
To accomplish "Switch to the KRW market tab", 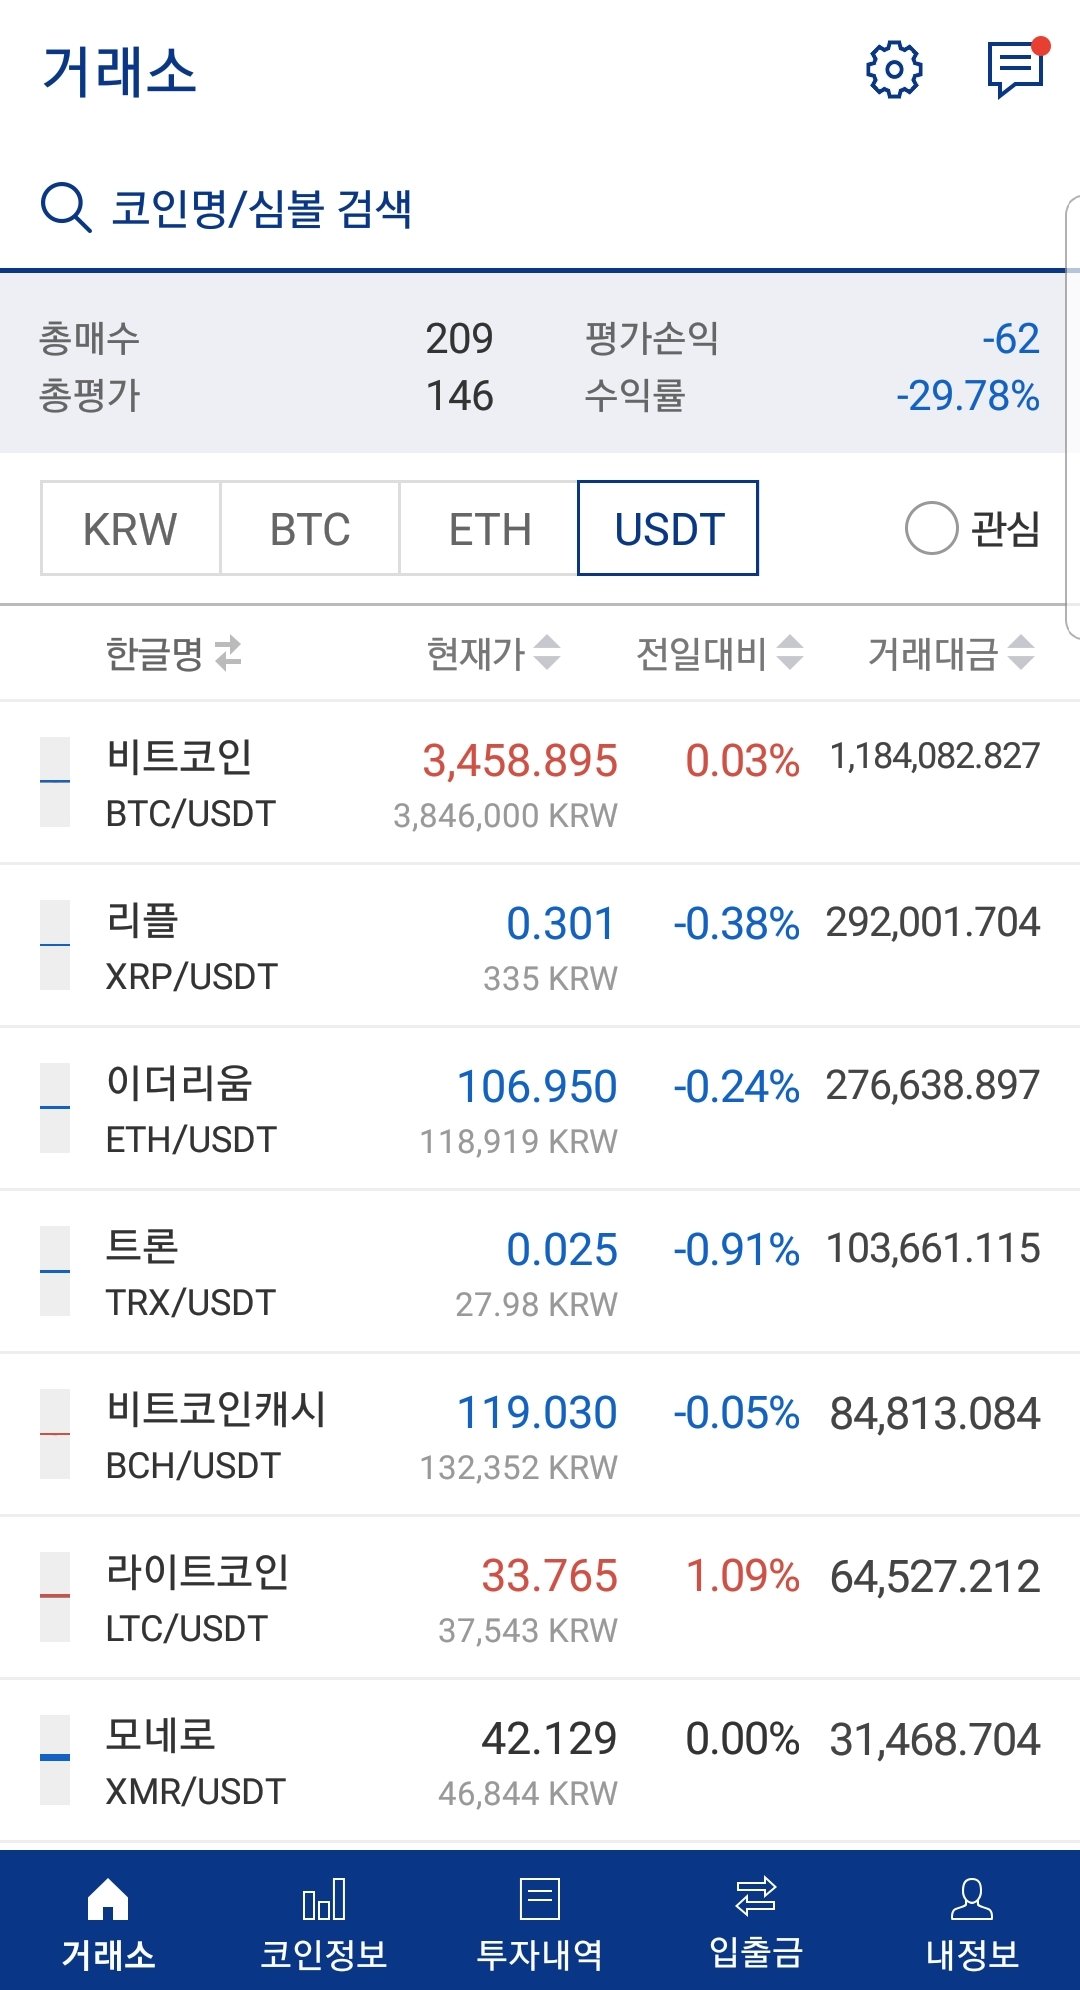I will pyautogui.click(x=130, y=528).
